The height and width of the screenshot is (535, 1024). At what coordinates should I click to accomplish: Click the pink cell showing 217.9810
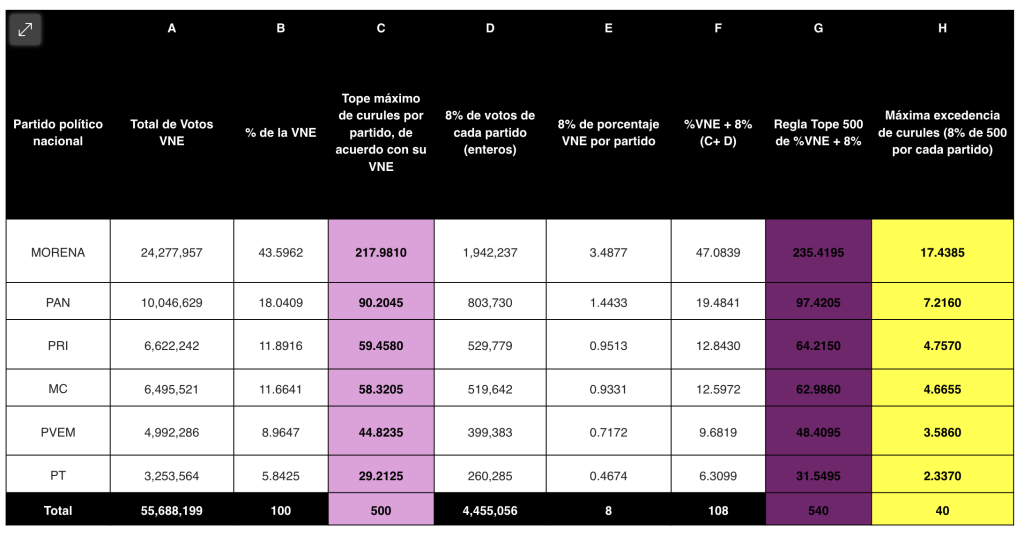[381, 252]
